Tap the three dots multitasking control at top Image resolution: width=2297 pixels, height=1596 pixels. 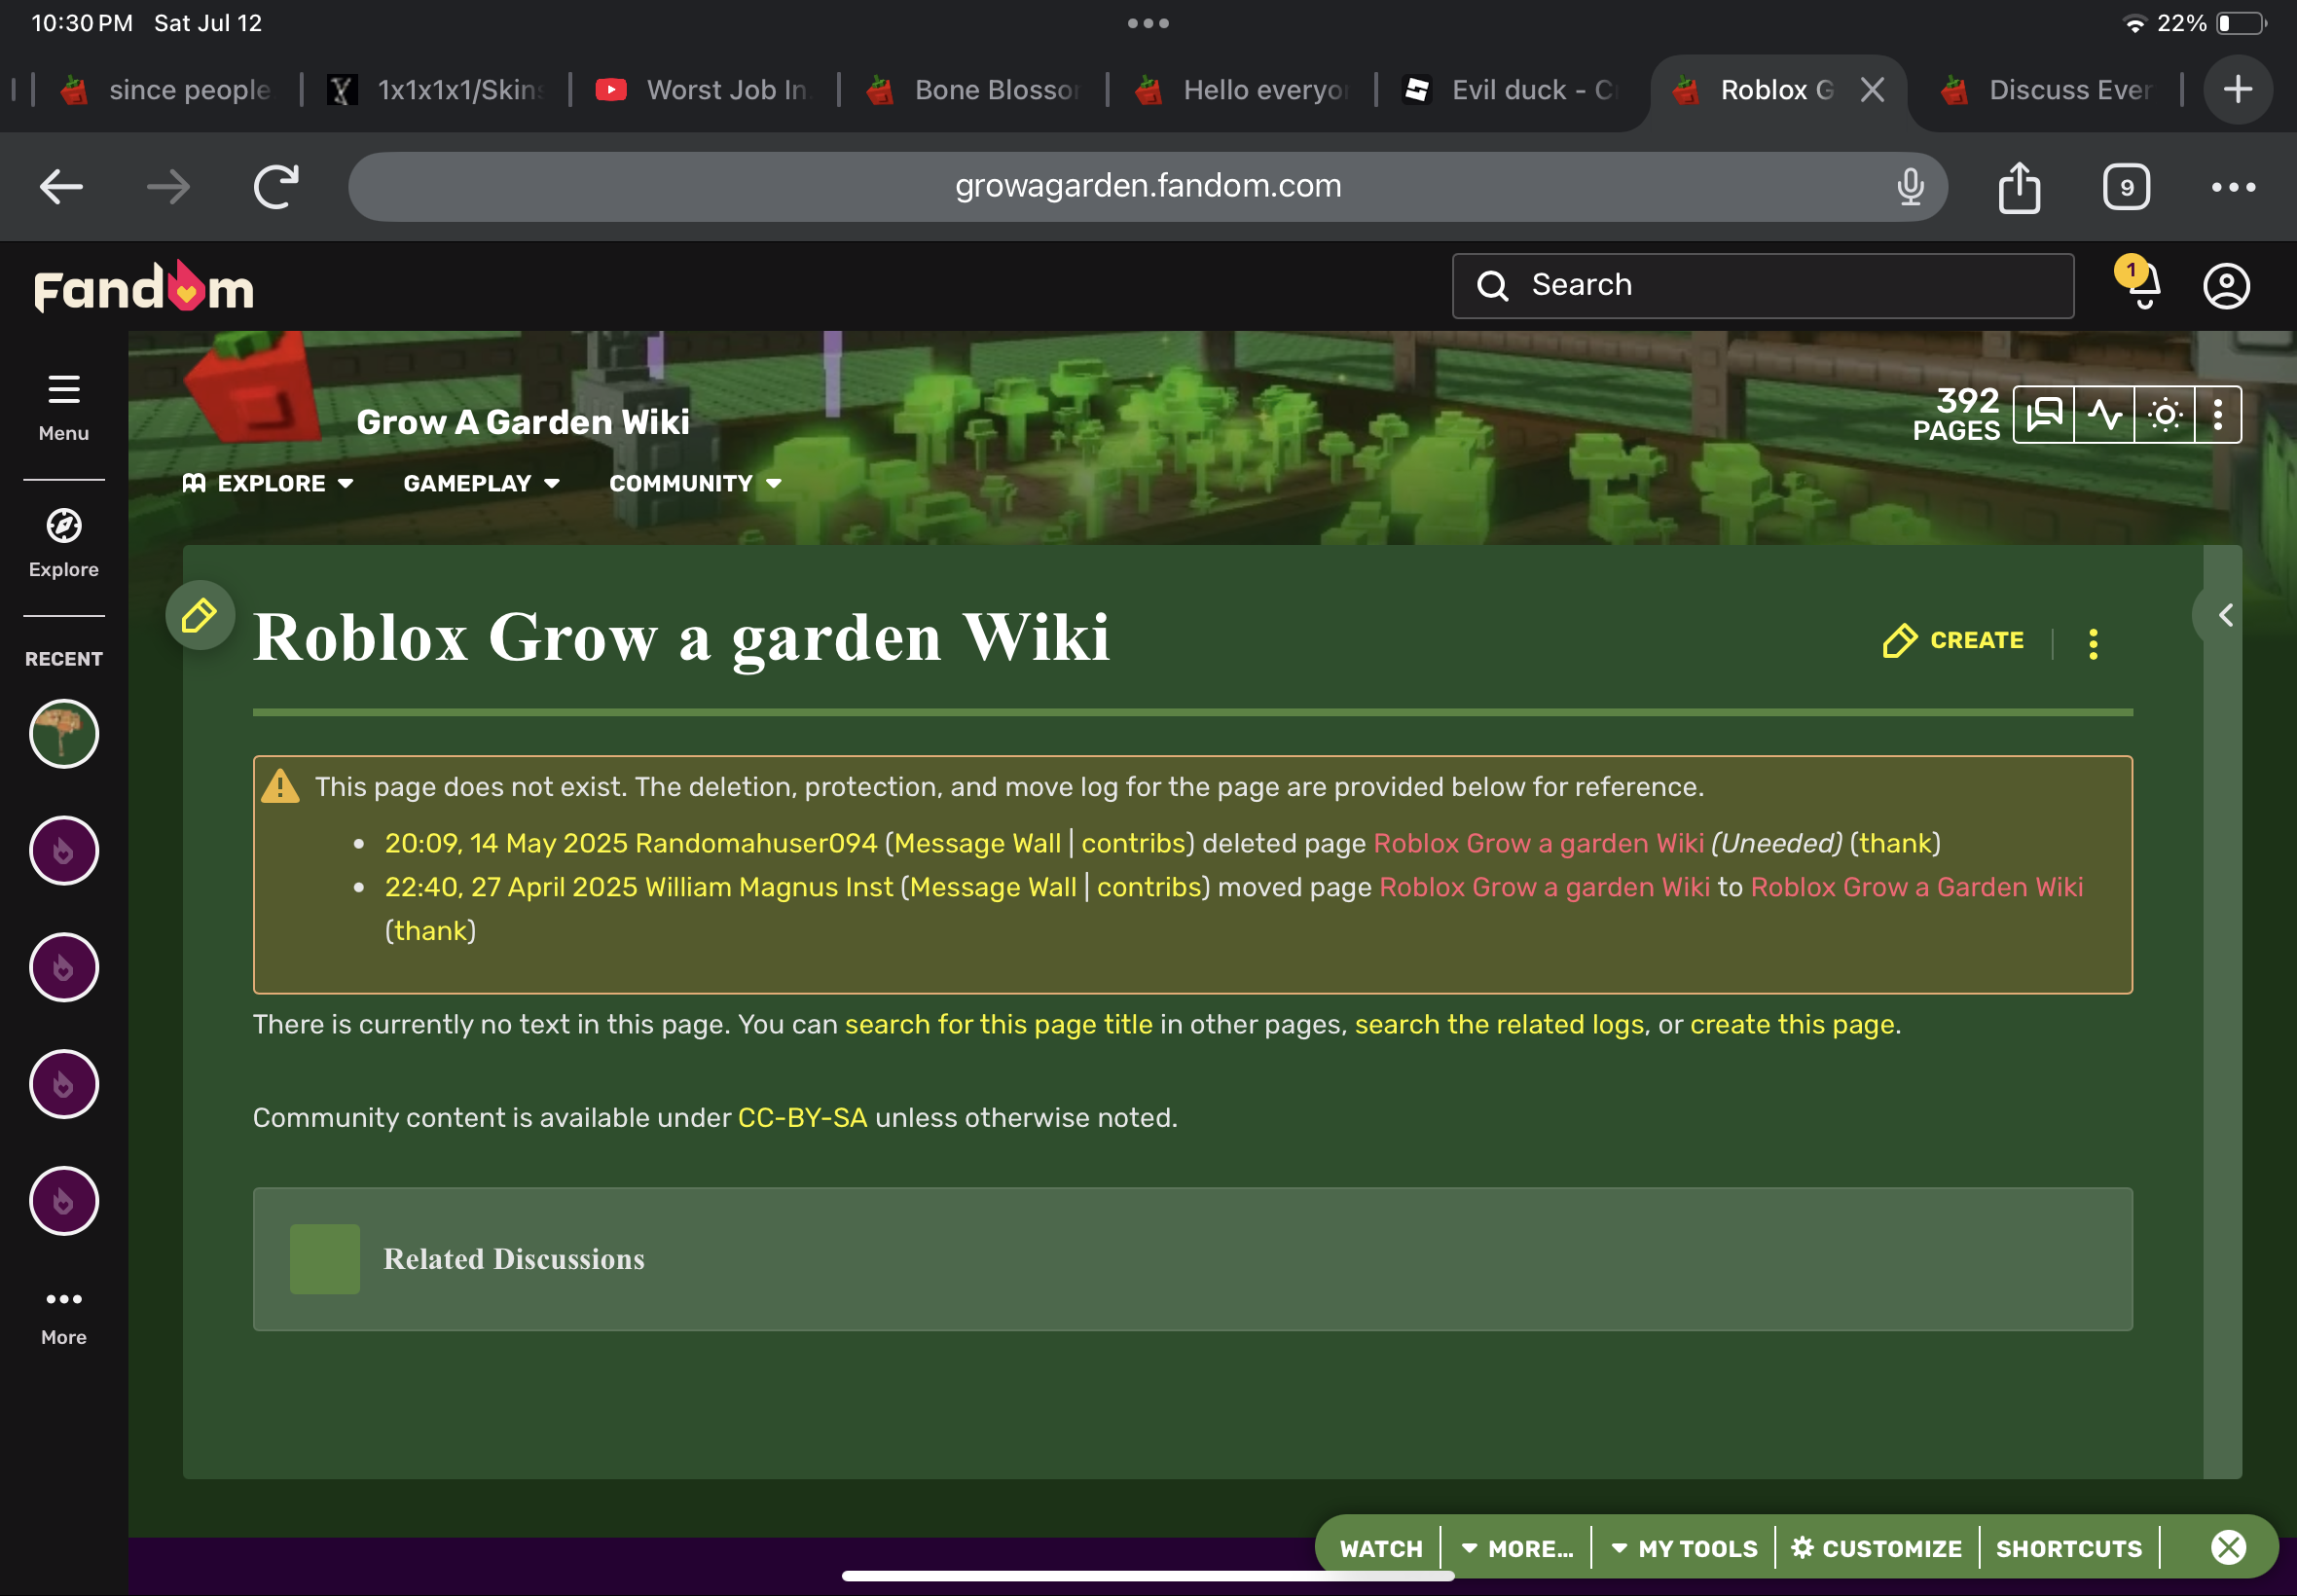(1148, 23)
